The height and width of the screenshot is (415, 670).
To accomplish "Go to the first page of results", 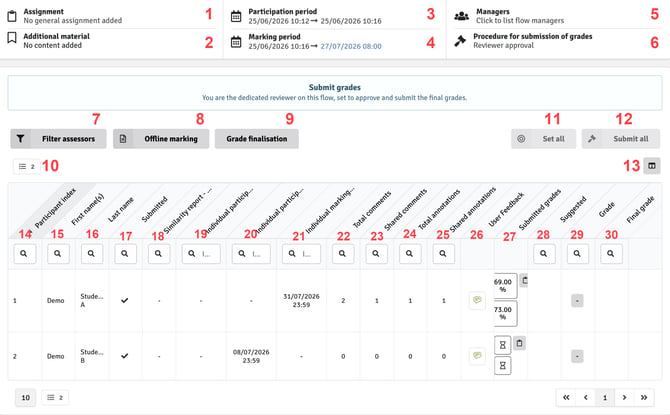I will [x=566, y=397].
